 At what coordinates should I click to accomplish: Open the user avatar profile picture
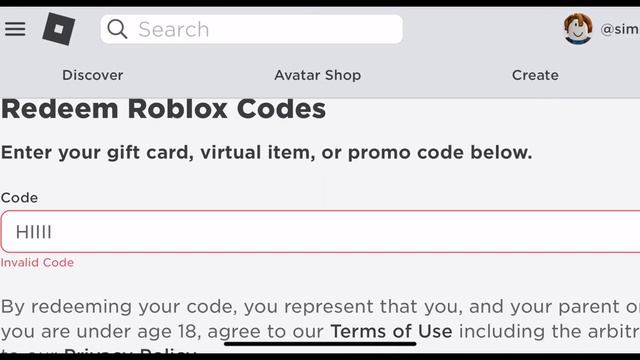578,28
